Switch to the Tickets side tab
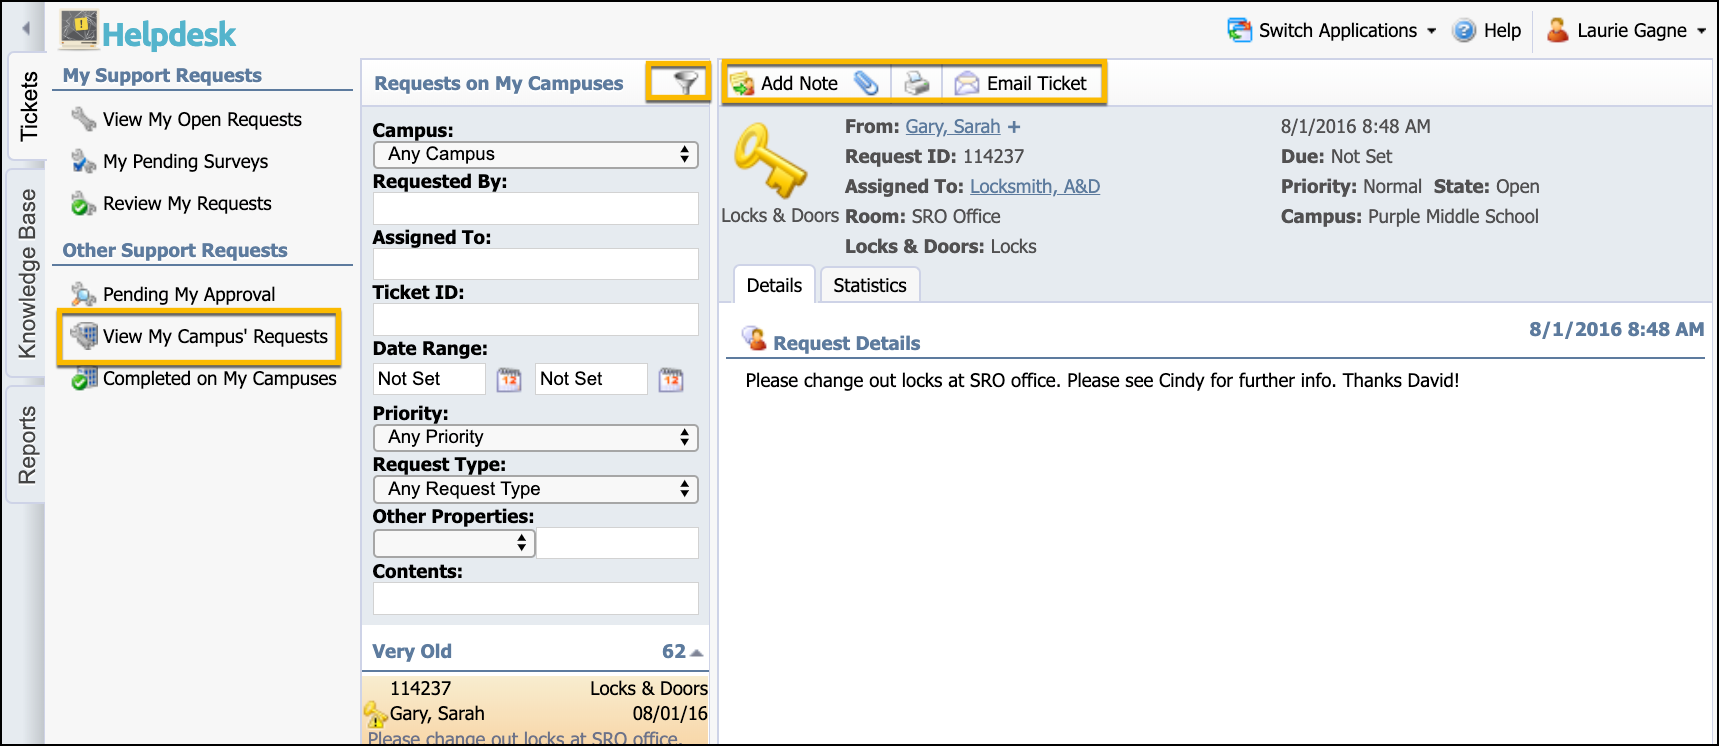The width and height of the screenshot is (1719, 746). (28, 105)
